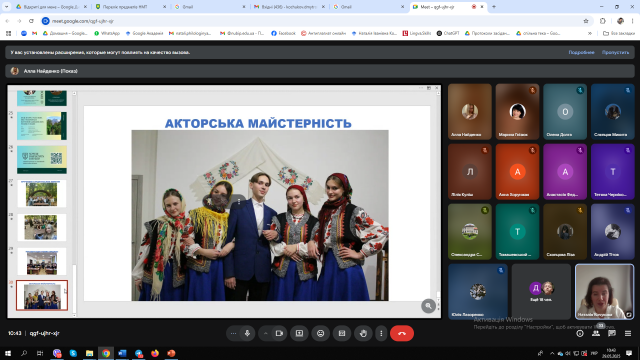This screenshot has height=360, width=640.
Task: Open more options menu in call bar
Action: coord(381,333)
